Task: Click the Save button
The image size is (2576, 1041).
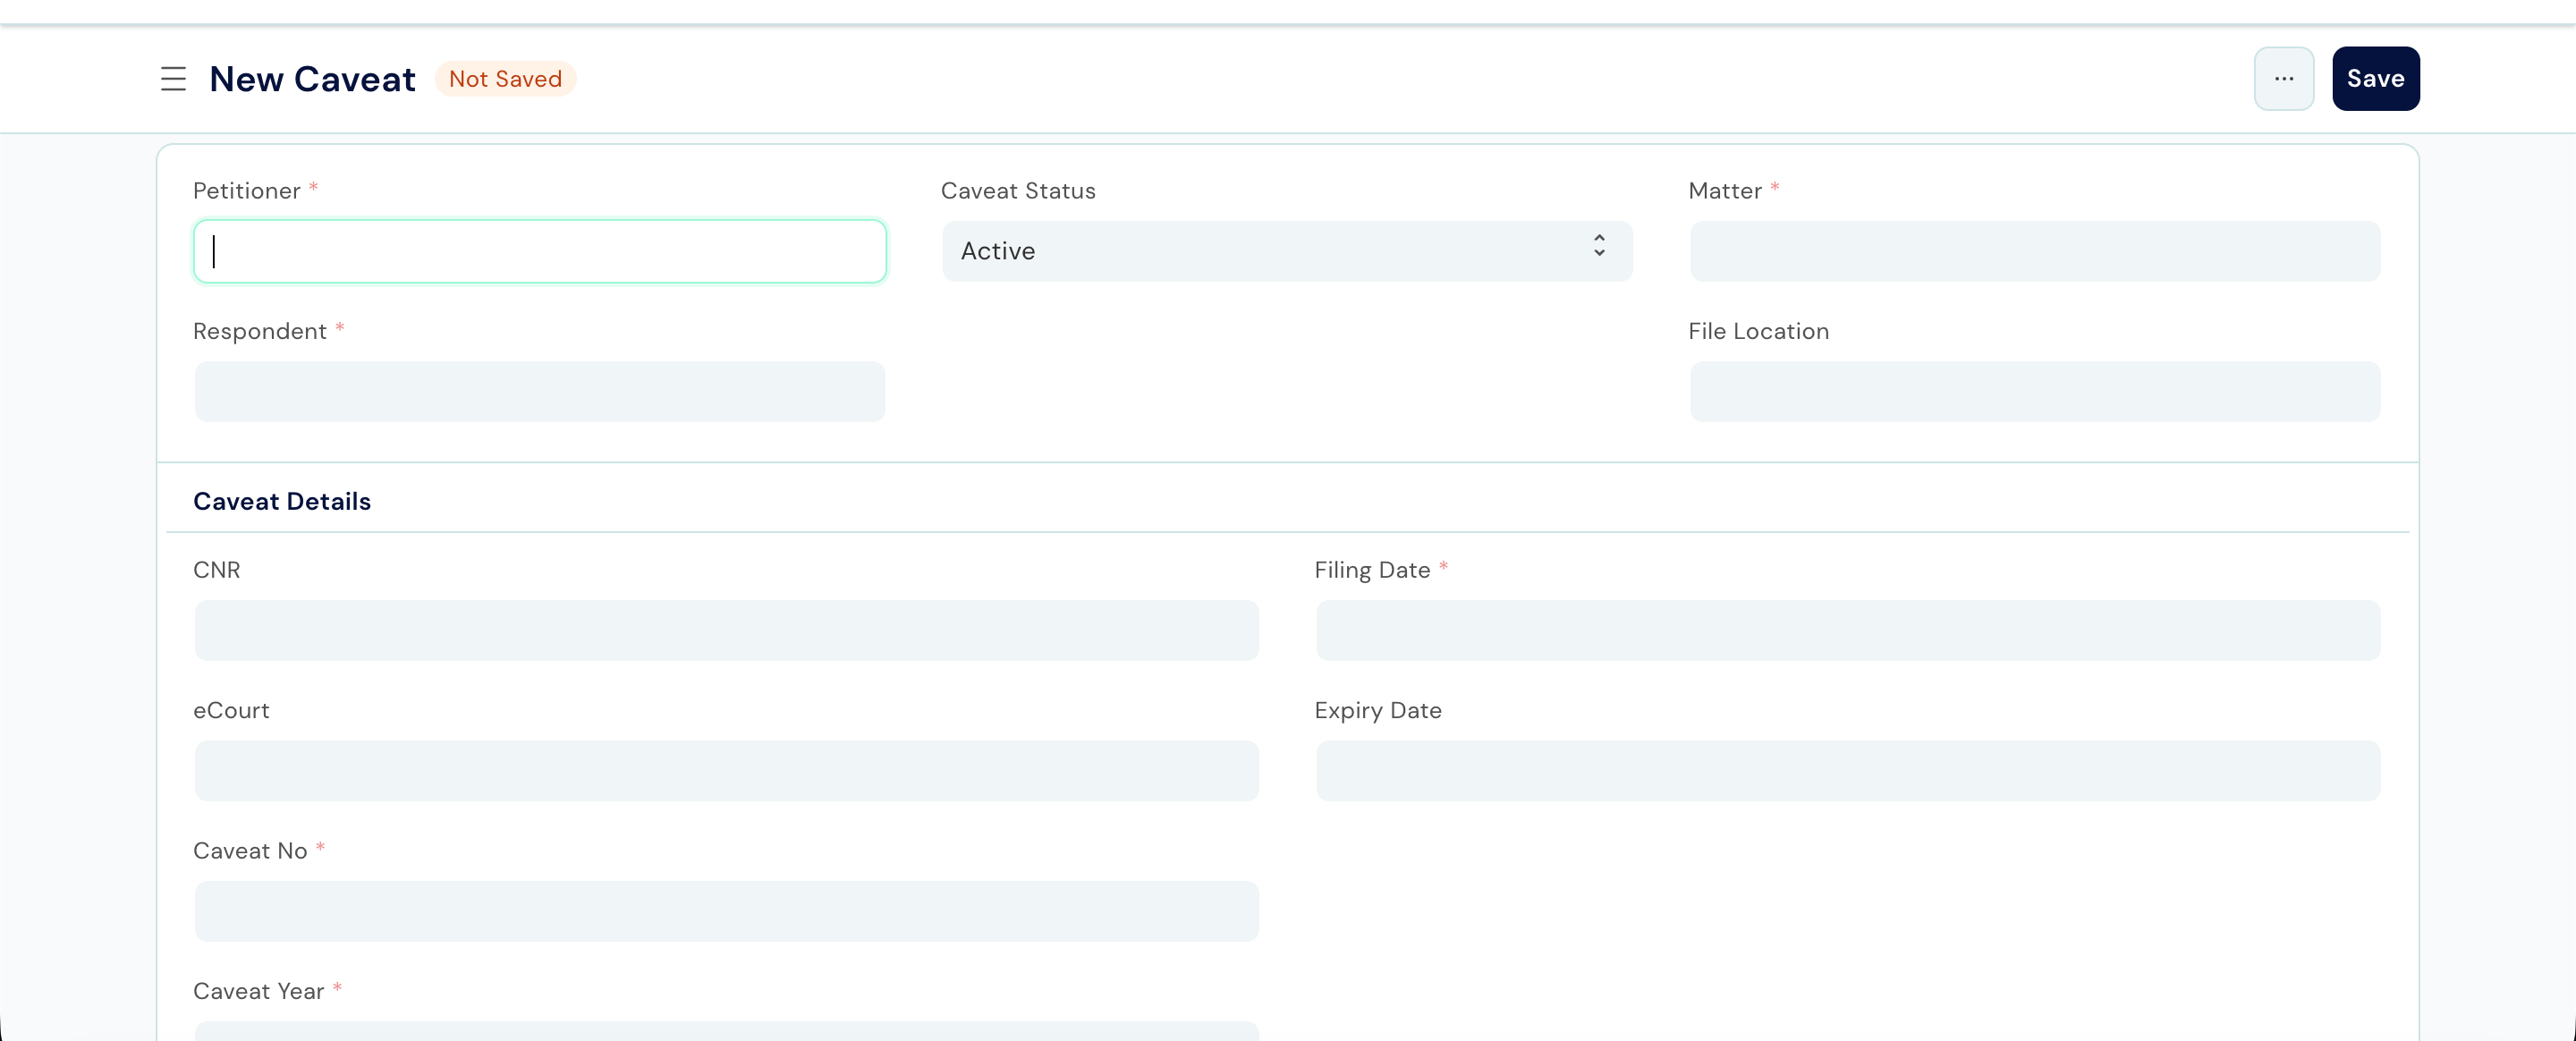Action: click(2375, 79)
